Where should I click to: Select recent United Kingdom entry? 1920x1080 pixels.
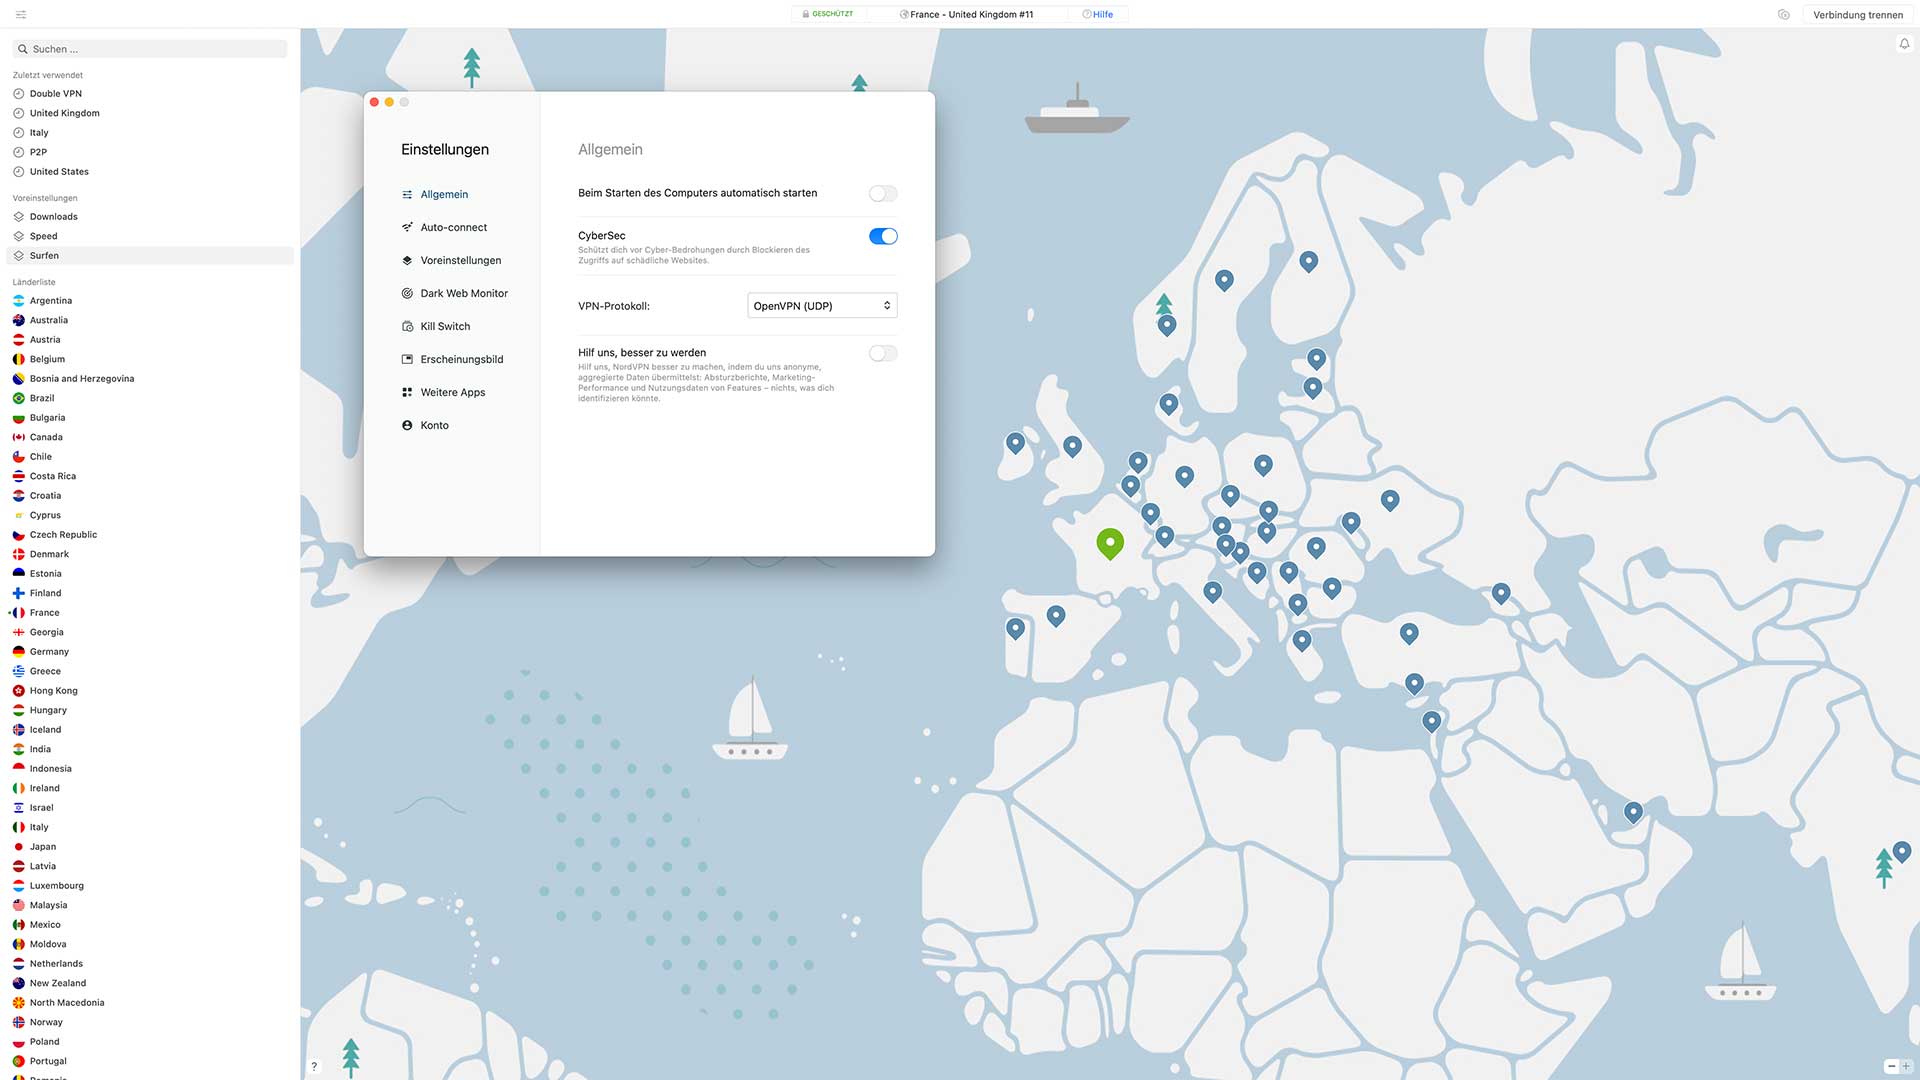coord(150,113)
